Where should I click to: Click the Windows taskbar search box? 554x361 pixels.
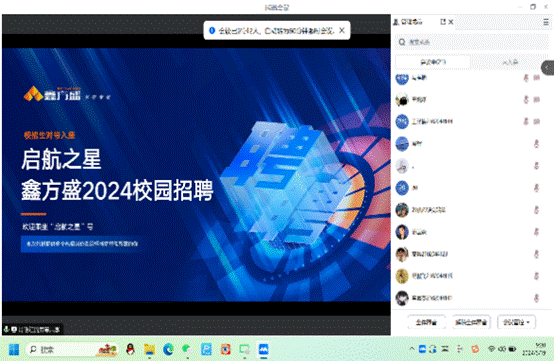point(72,350)
